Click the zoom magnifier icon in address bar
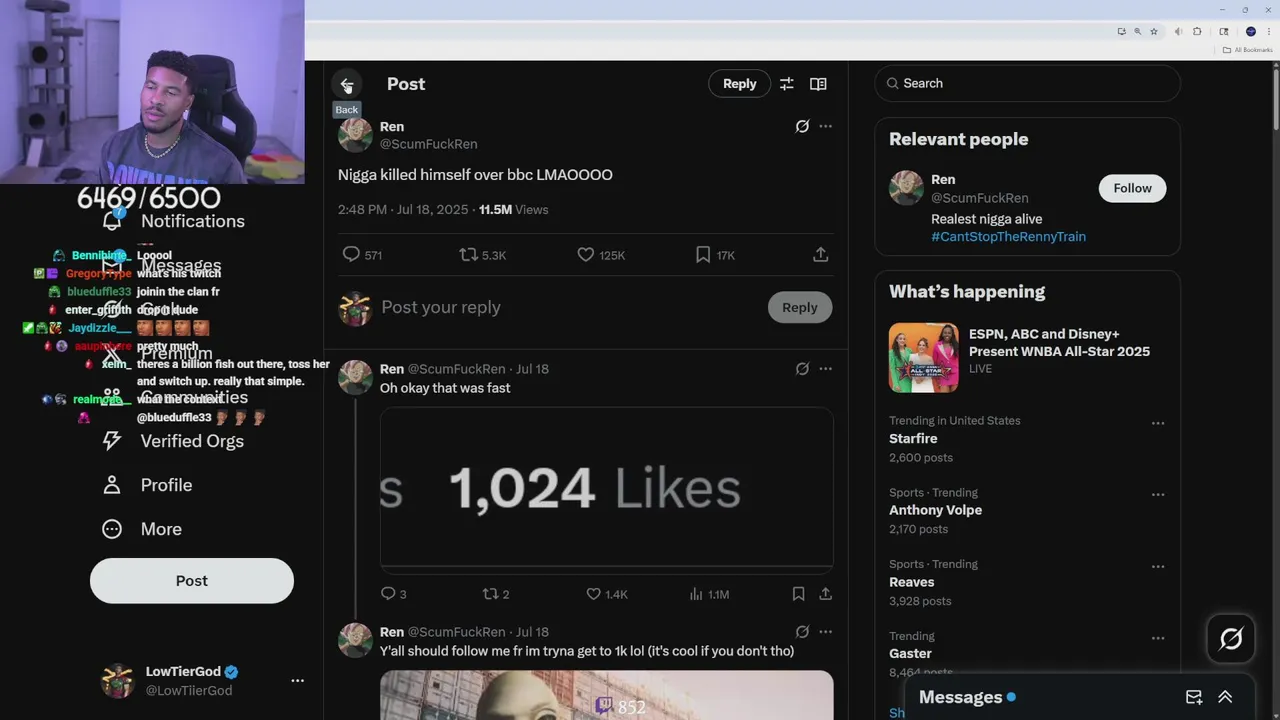This screenshot has width=1280, height=720. 1137,32
